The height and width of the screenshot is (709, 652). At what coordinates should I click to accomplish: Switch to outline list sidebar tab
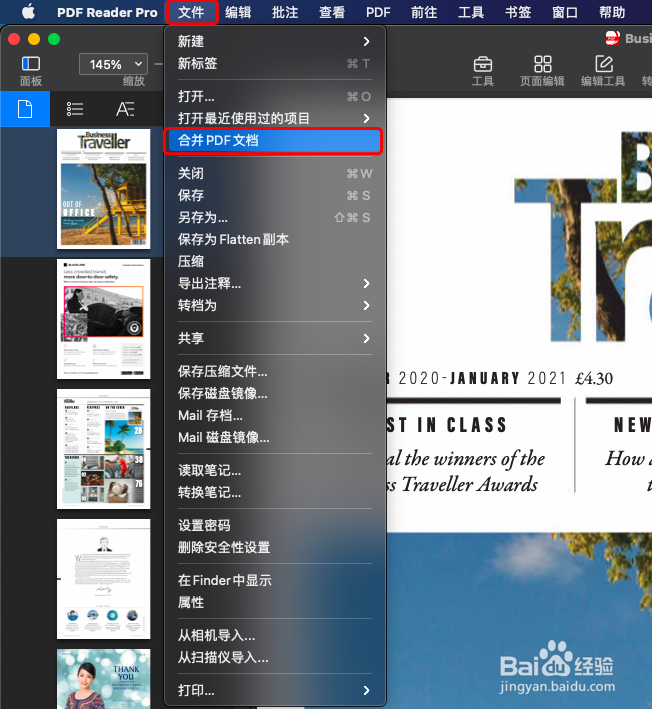pos(75,109)
